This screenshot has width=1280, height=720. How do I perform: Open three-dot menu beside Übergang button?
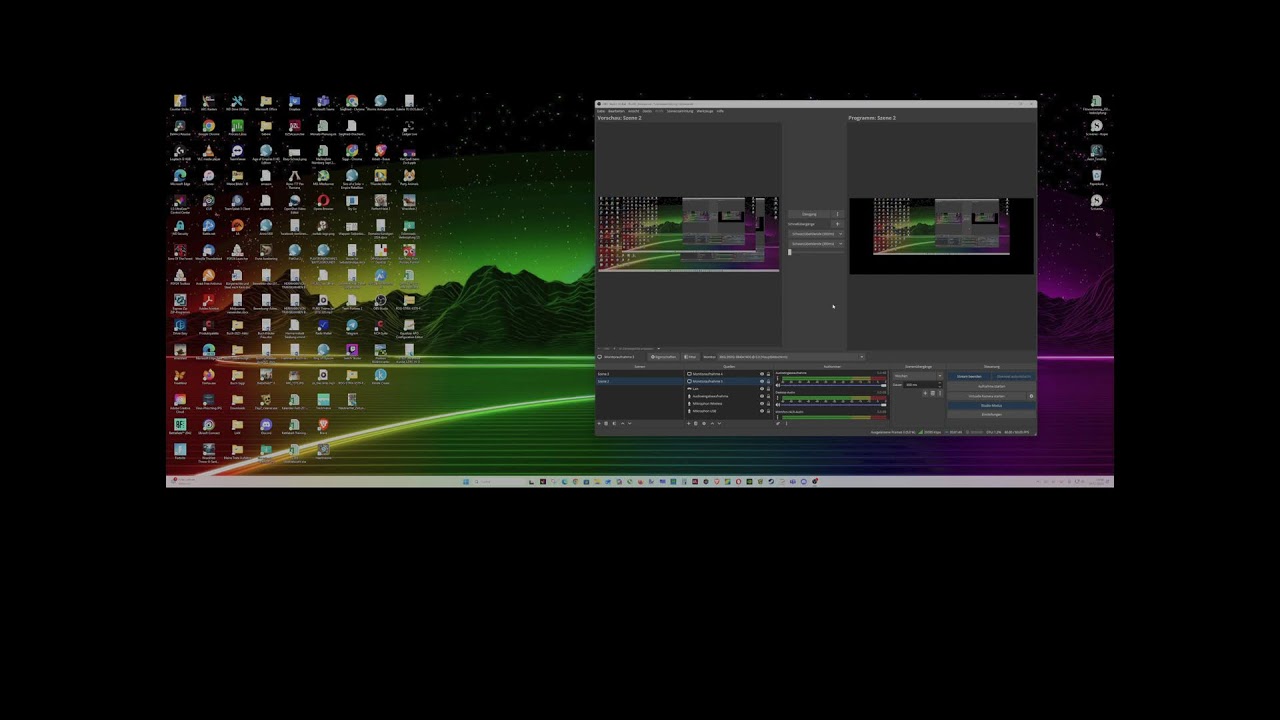(x=837, y=214)
